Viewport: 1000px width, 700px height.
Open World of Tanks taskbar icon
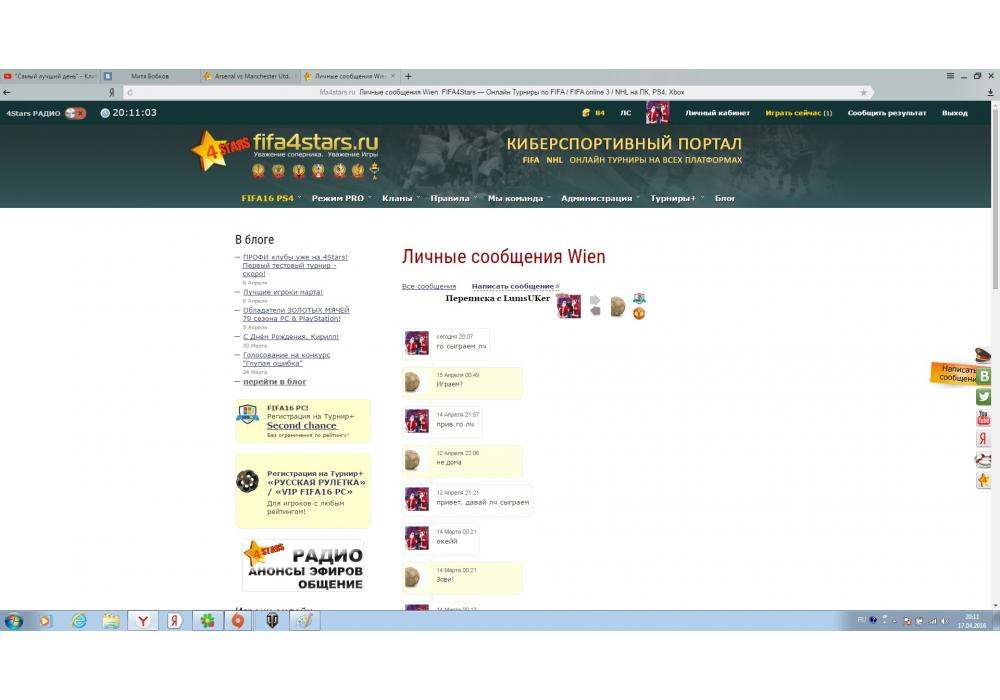[x=272, y=620]
